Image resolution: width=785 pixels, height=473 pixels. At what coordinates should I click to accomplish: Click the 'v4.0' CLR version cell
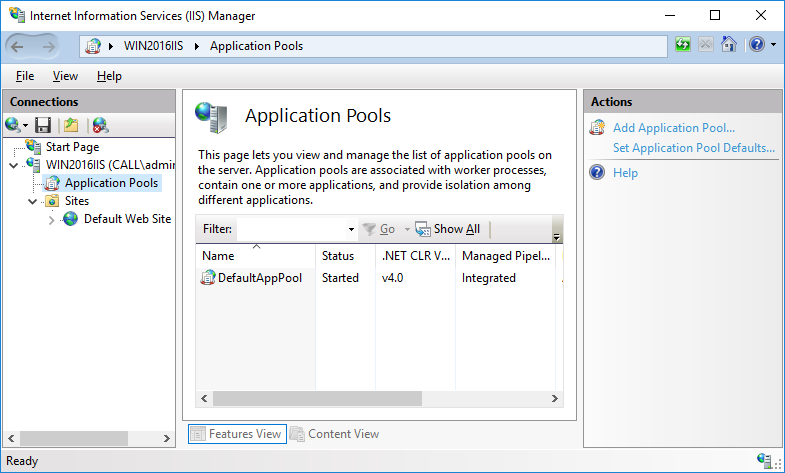point(392,278)
